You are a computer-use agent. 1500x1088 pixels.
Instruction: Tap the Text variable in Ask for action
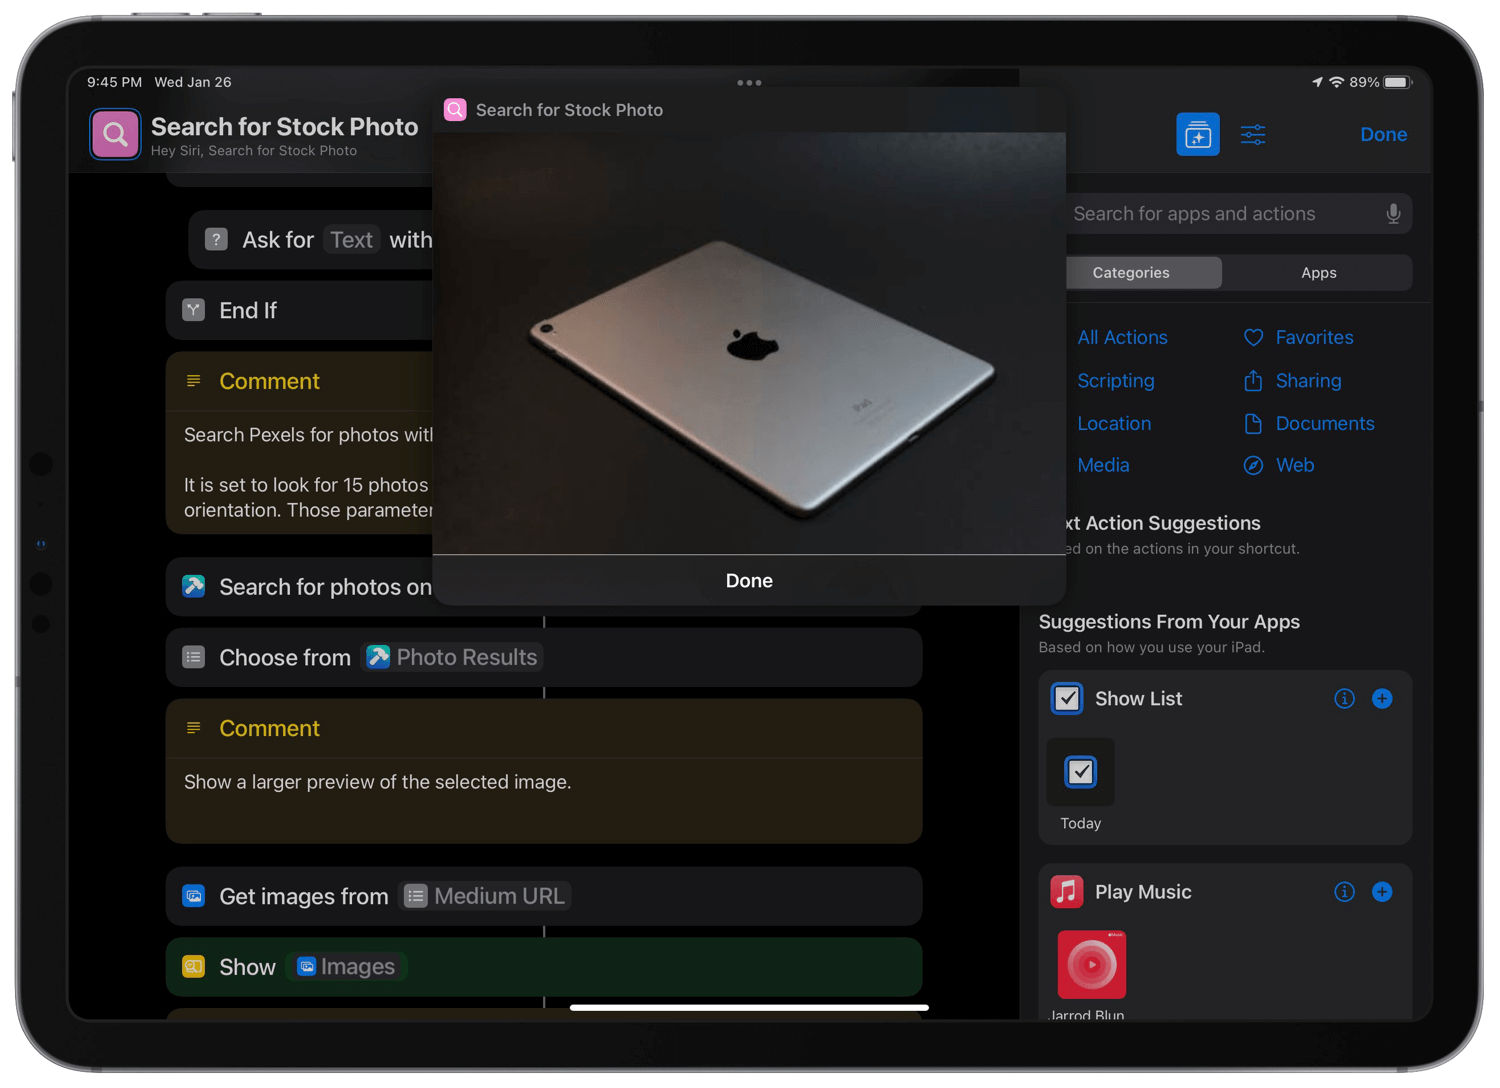351,240
